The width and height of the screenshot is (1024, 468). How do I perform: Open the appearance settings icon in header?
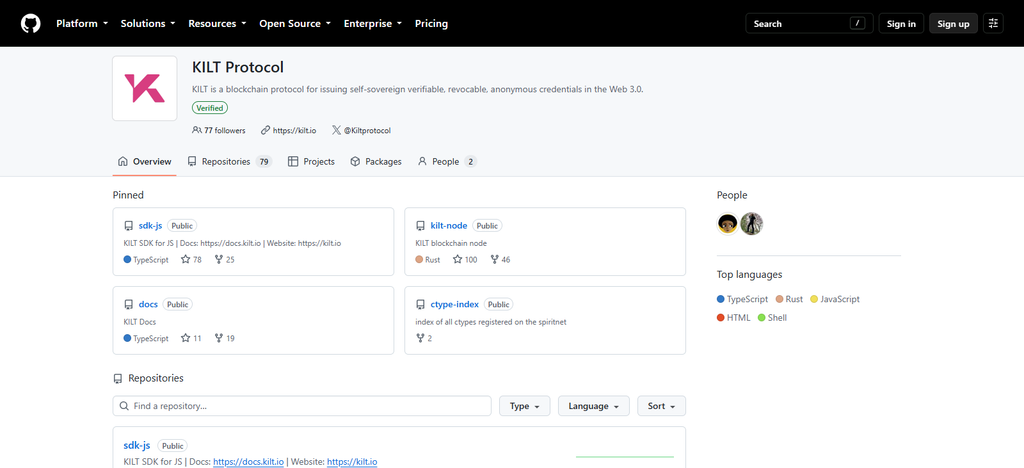point(993,23)
